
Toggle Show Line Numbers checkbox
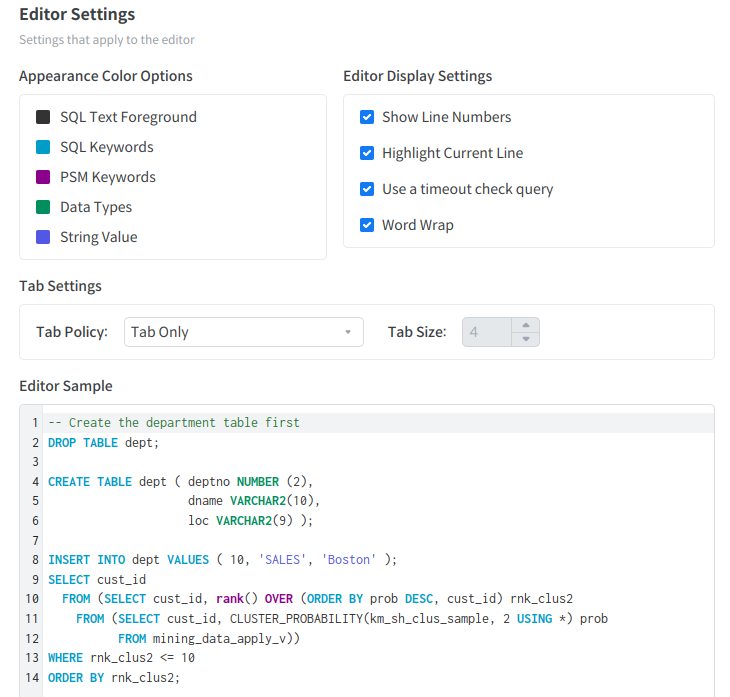coord(367,117)
